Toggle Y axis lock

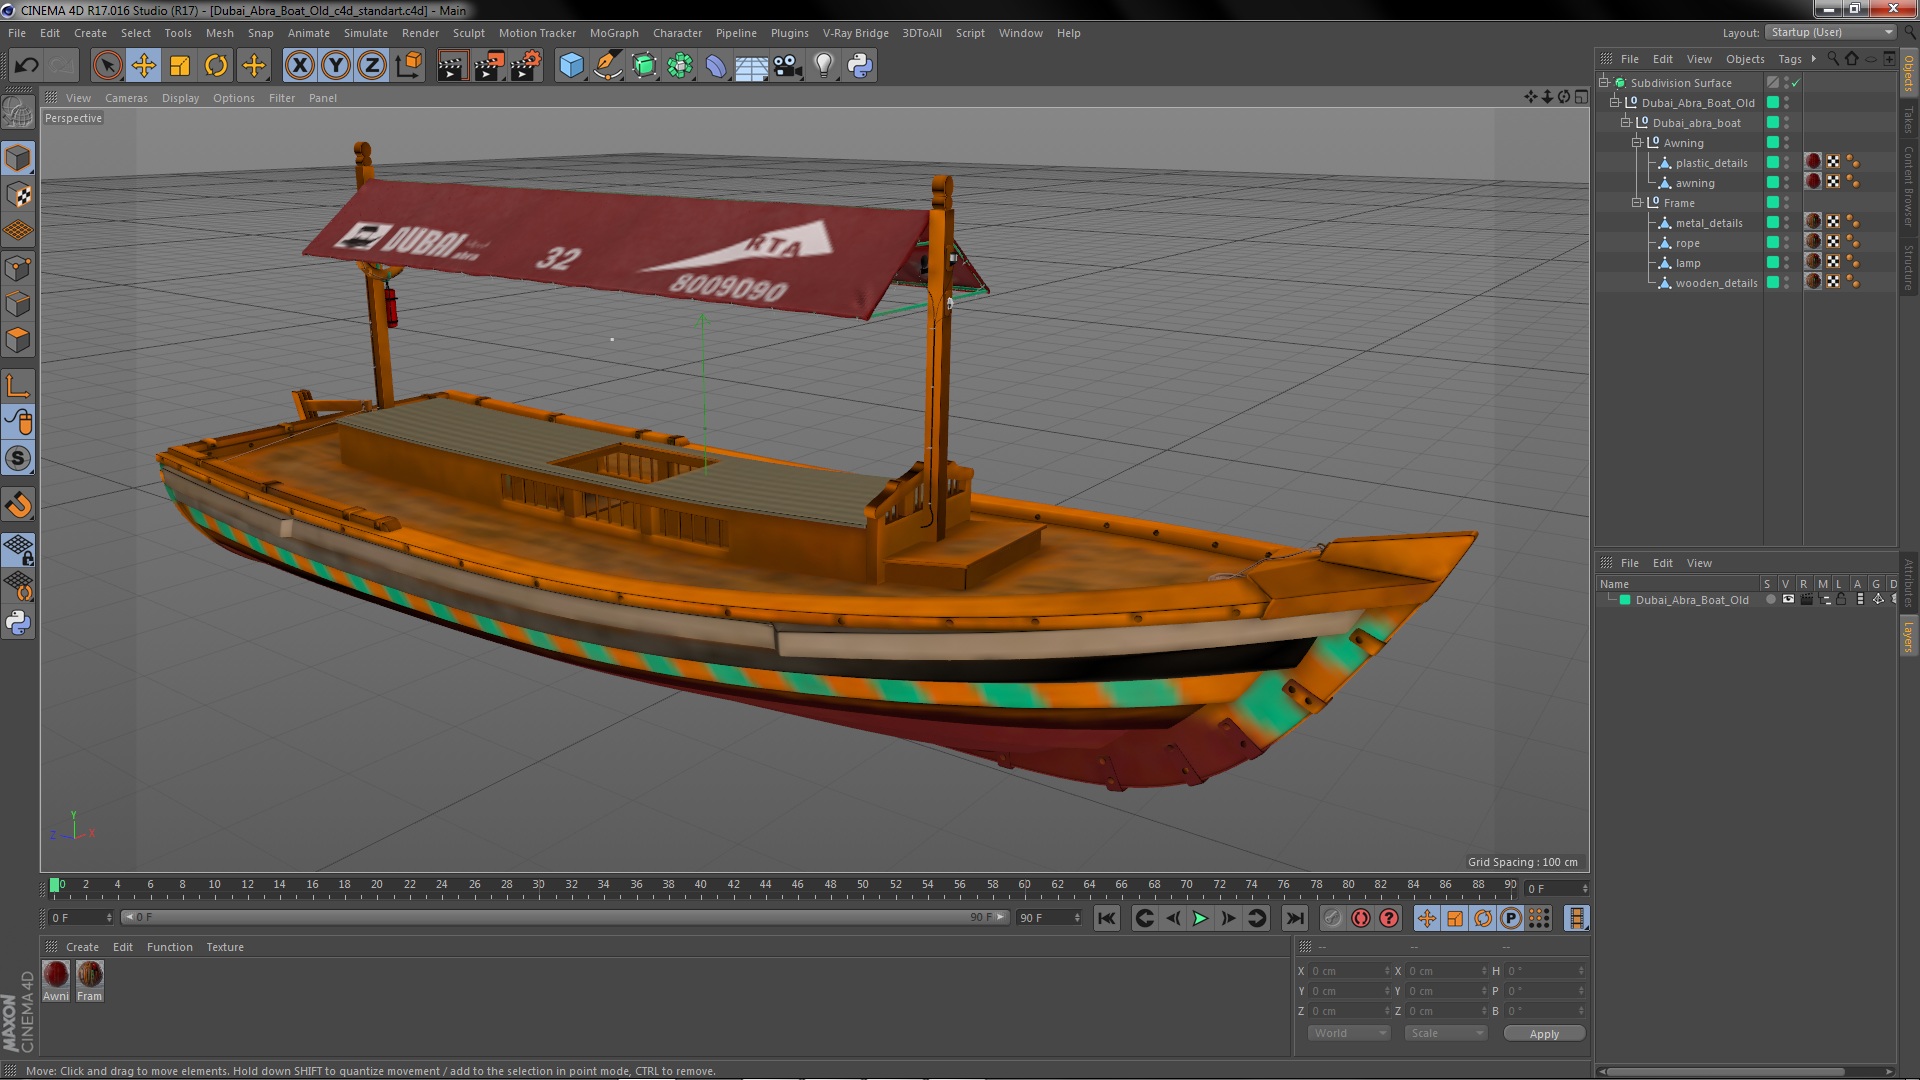click(336, 66)
